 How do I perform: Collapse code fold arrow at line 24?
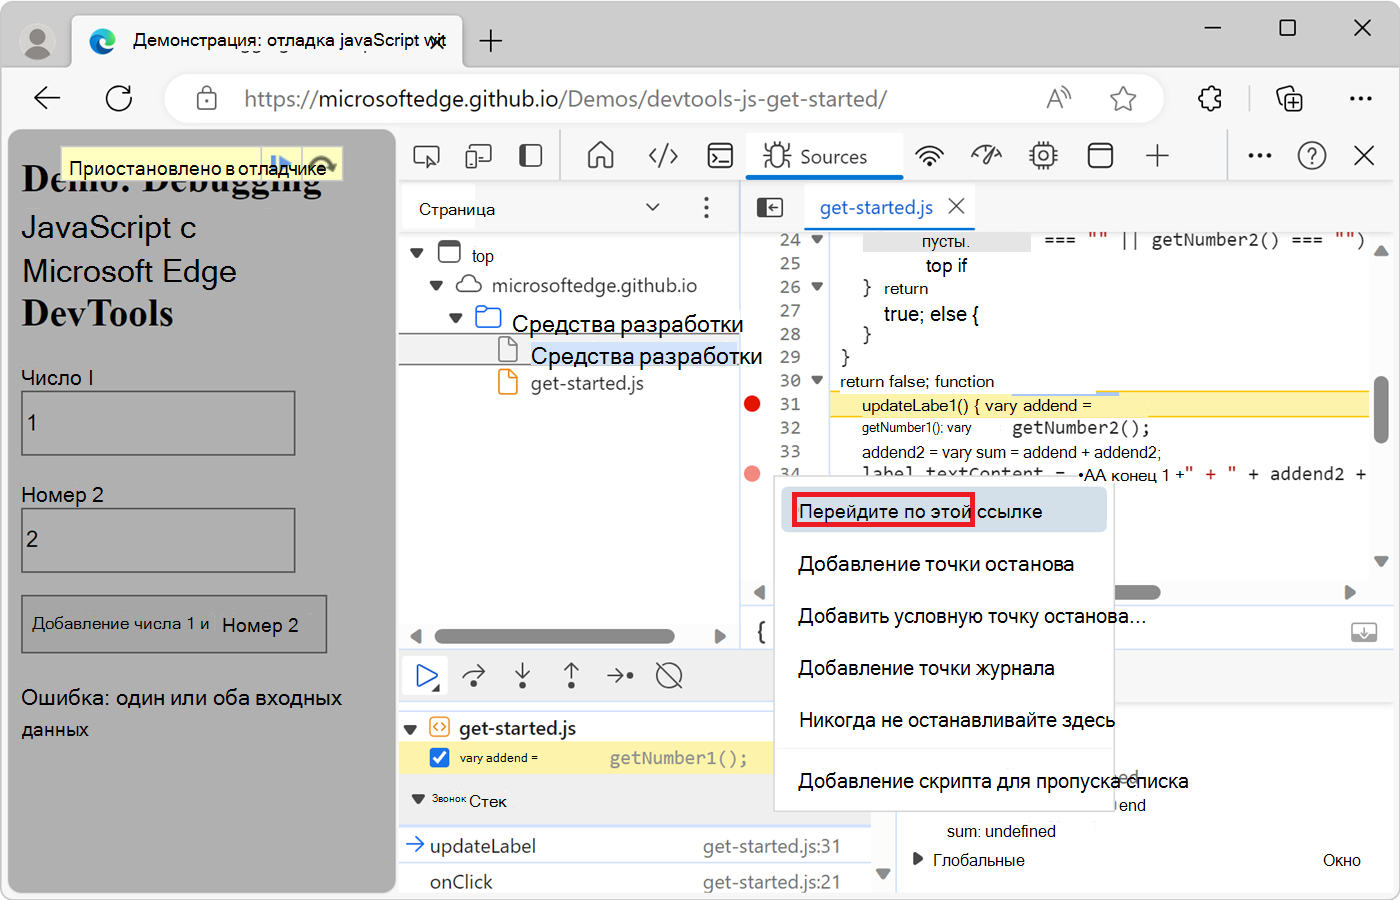[817, 240]
